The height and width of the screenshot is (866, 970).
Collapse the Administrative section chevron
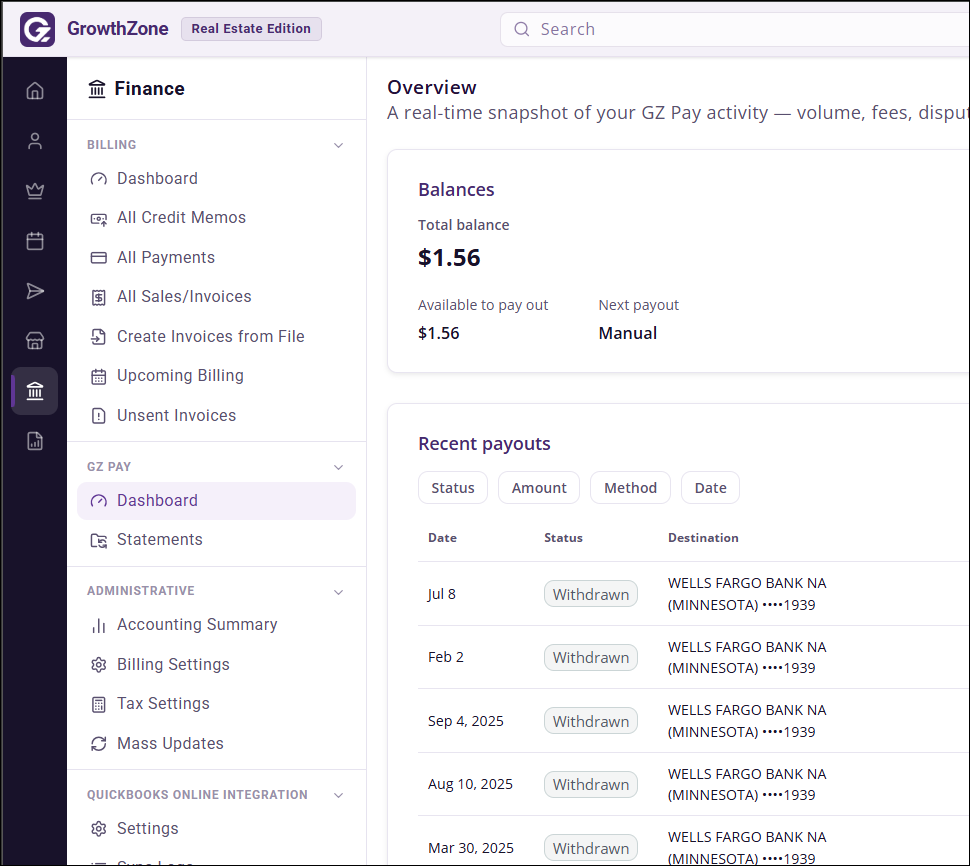[x=338, y=592]
